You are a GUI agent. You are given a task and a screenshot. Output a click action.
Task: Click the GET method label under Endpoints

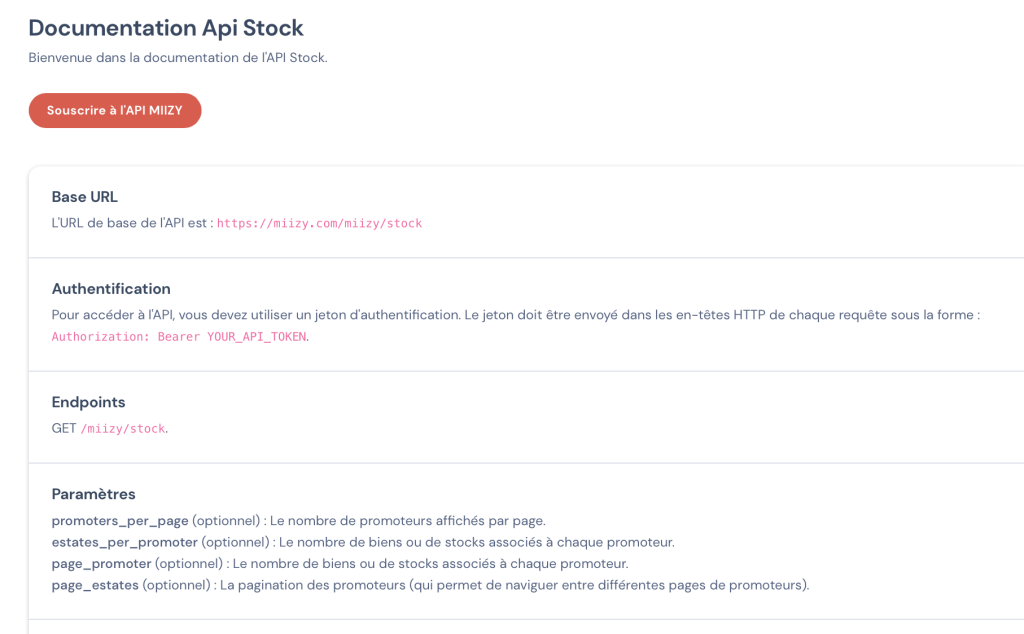click(x=64, y=429)
